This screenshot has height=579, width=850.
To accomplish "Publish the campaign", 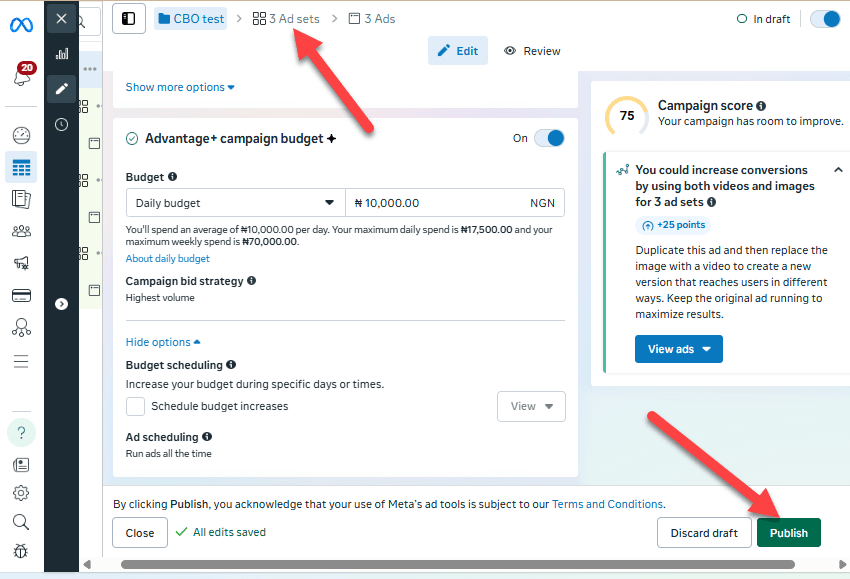I will click(789, 533).
